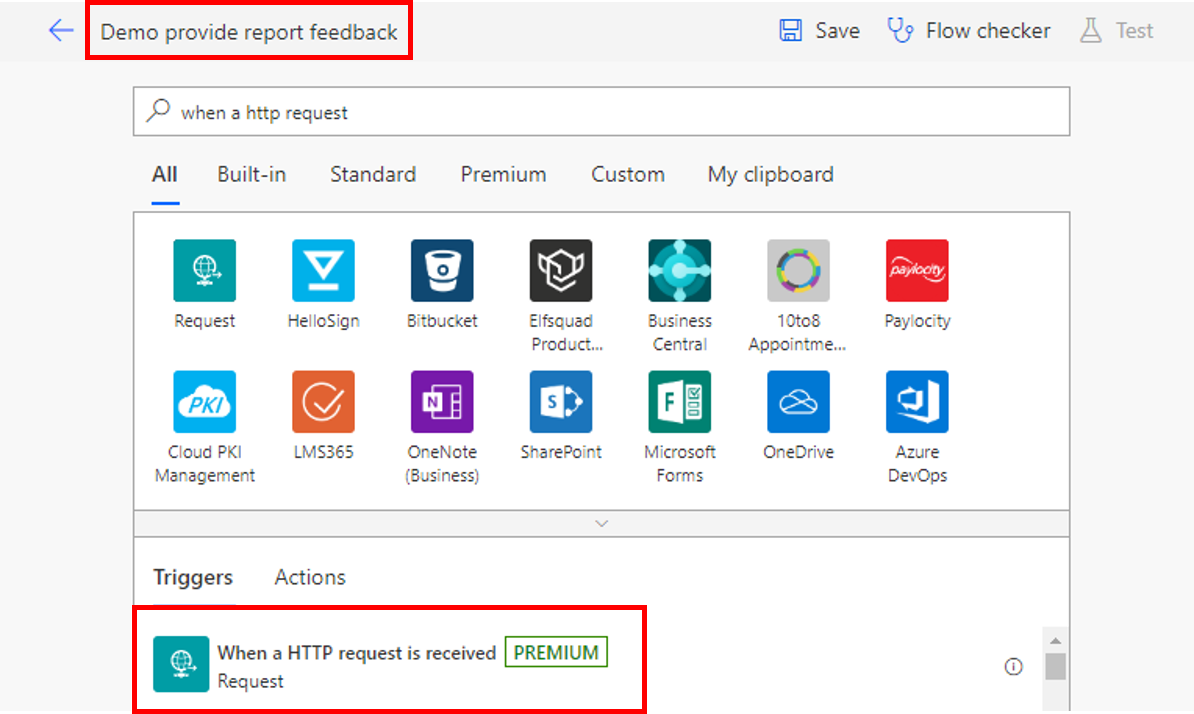Select the Business Central connector
Image resolution: width=1194 pixels, height=714 pixels.
[679, 271]
